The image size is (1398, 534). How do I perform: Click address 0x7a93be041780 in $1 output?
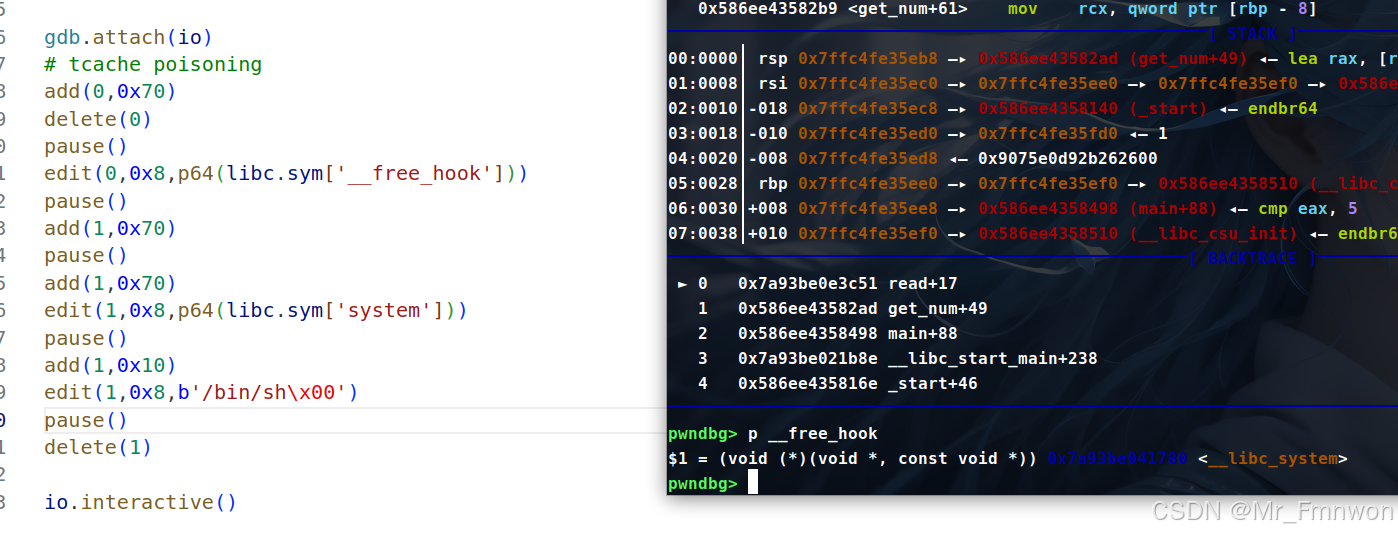(x=1117, y=459)
